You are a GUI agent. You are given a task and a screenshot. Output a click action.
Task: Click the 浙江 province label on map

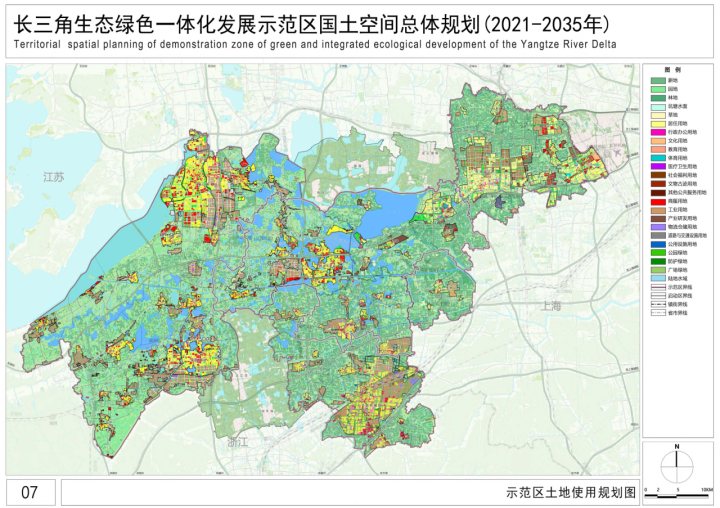pos(238,443)
